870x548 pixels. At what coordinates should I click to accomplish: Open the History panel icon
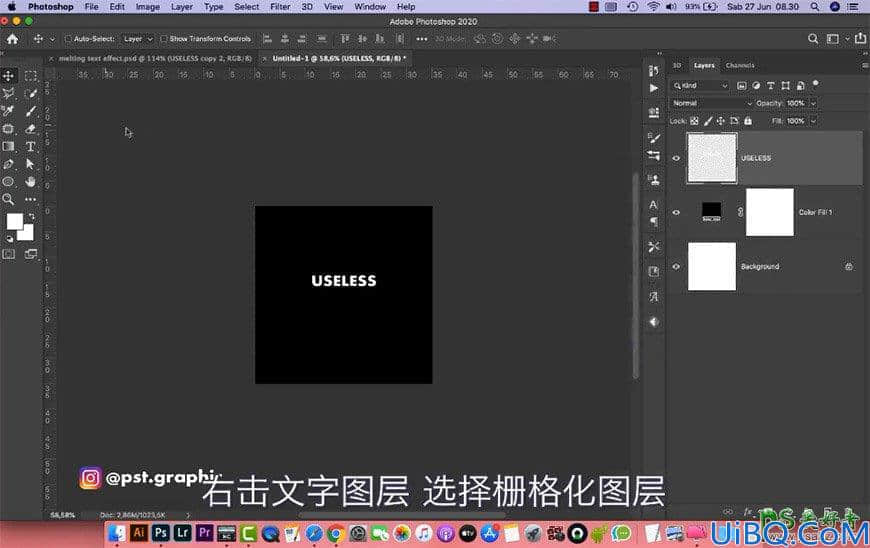(654, 70)
